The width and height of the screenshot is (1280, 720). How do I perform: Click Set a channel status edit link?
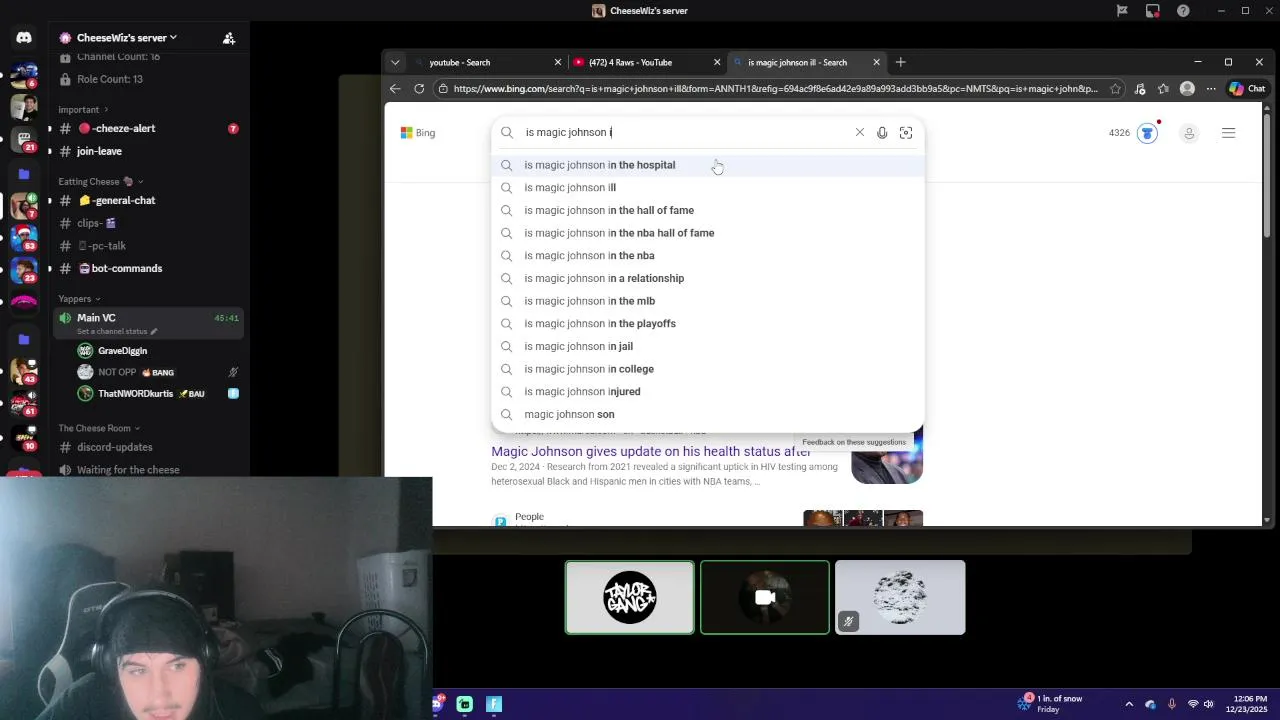click(x=117, y=331)
